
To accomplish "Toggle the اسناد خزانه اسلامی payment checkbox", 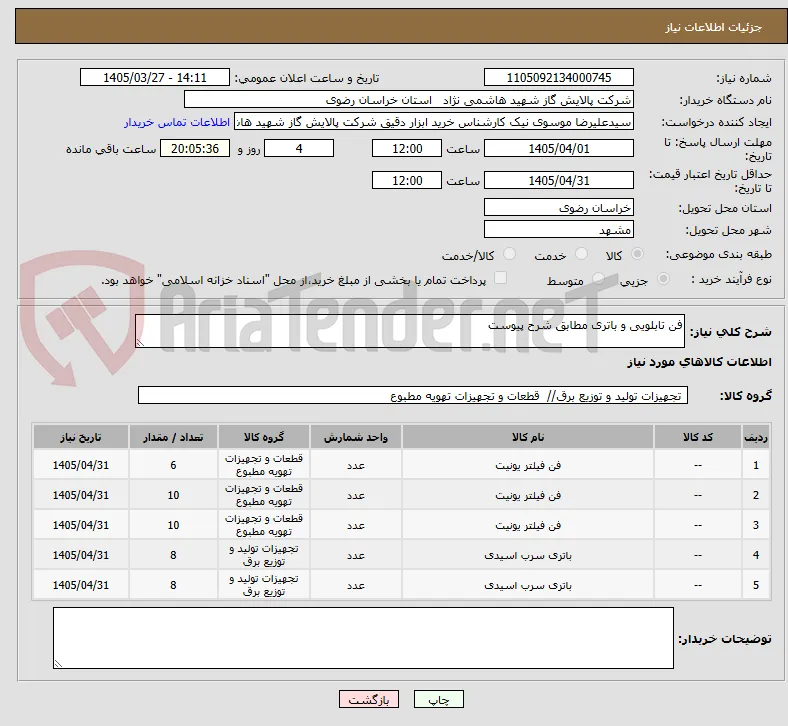I will [x=501, y=278].
